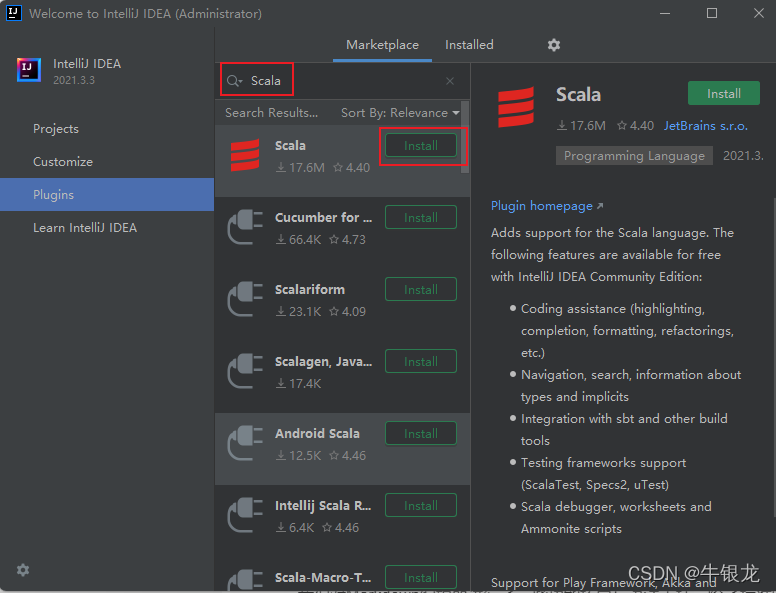Click the Cucumber for Scala plugin icon
The image size is (776, 593).
(x=245, y=227)
